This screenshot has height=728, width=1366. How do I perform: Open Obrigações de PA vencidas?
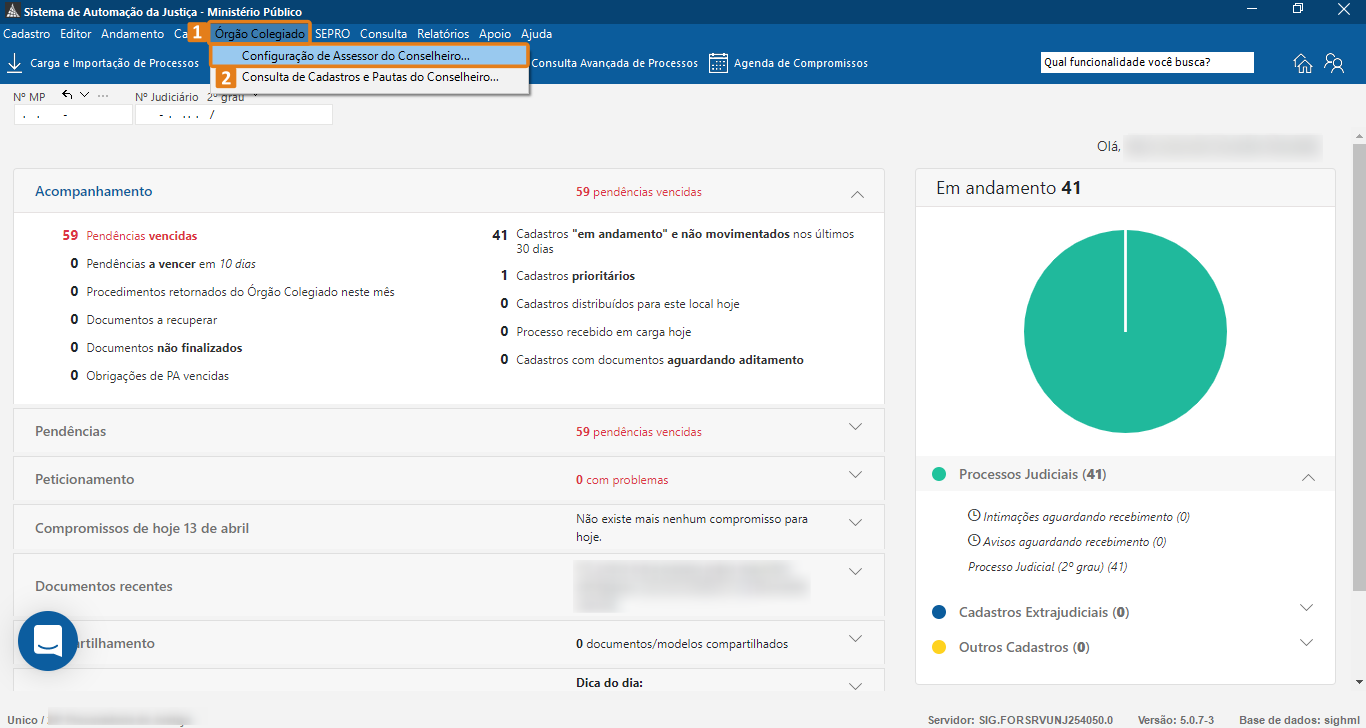tap(150, 376)
